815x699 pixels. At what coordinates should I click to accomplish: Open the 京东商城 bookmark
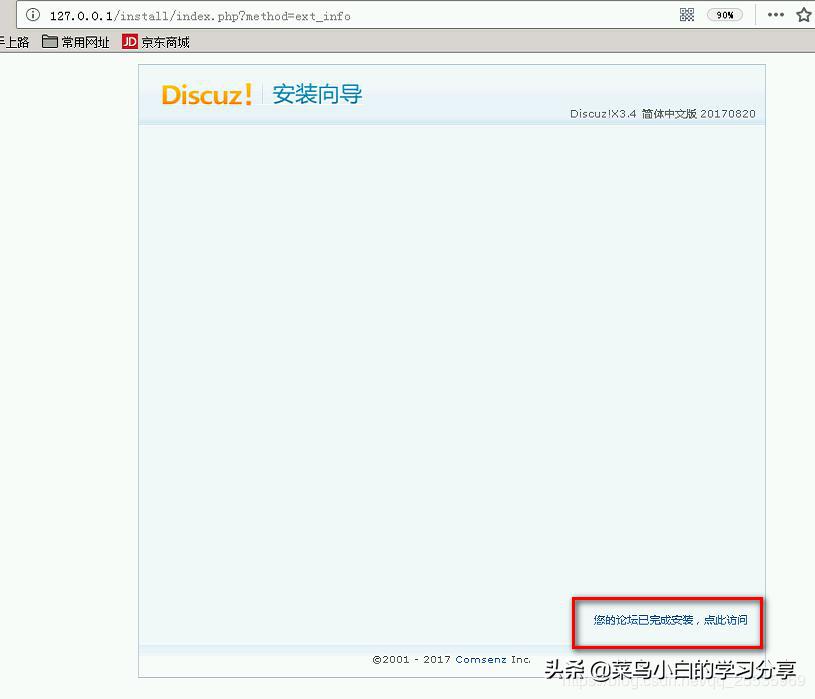pyautogui.click(x=156, y=42)
